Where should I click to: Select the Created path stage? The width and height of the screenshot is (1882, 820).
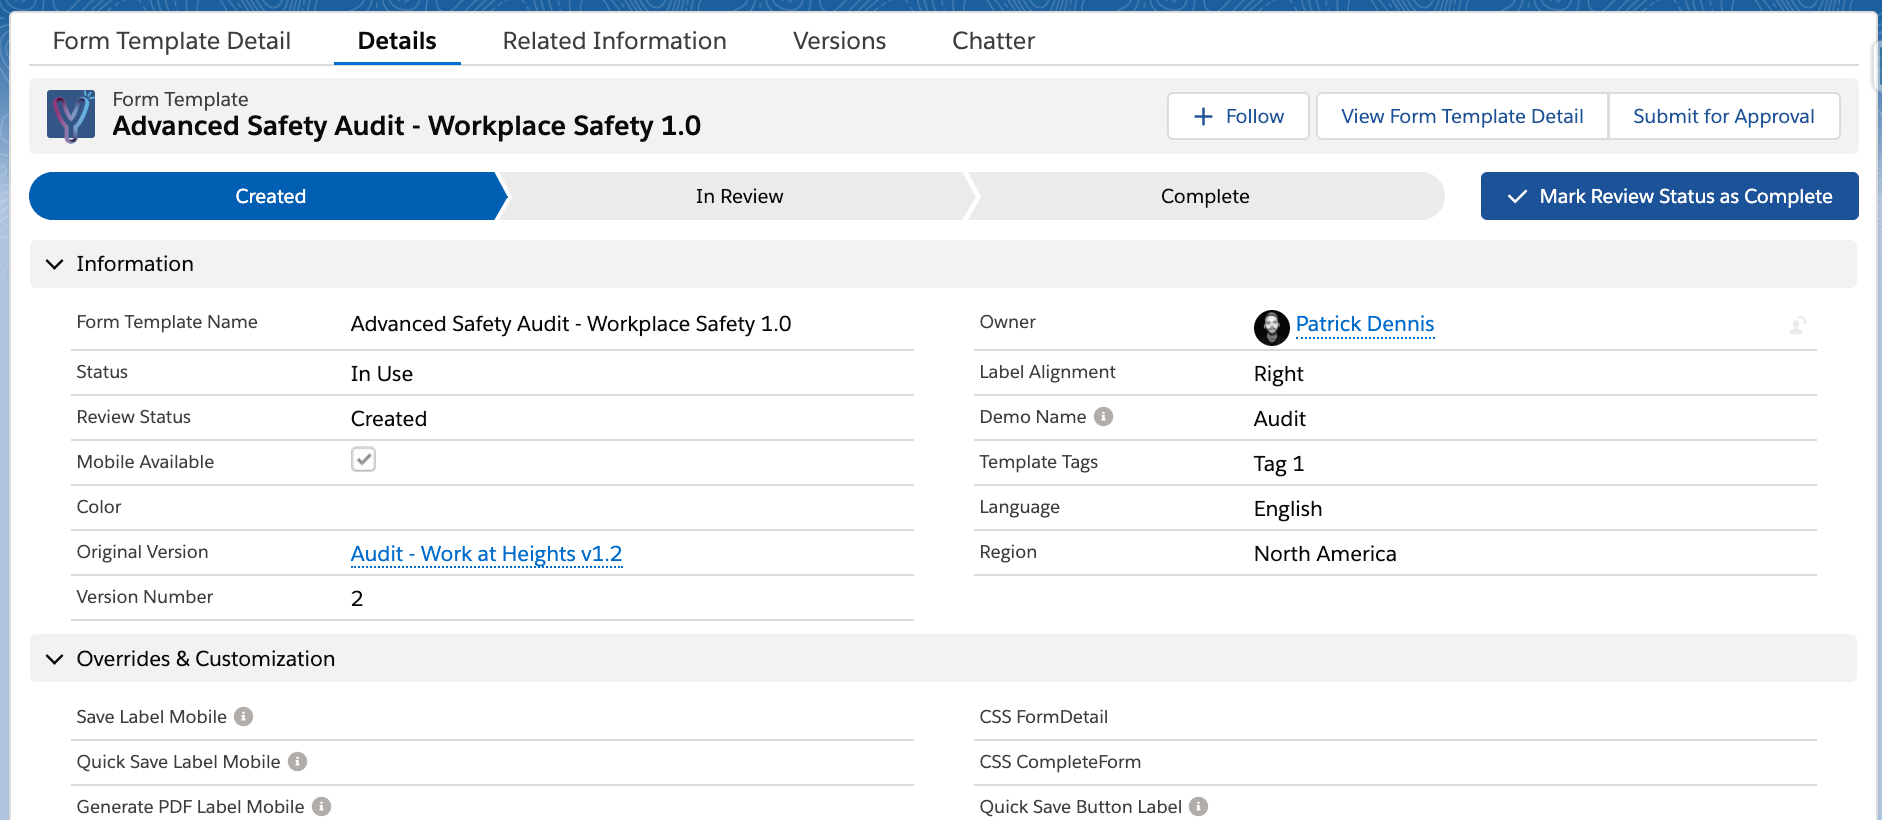point(270,196)
